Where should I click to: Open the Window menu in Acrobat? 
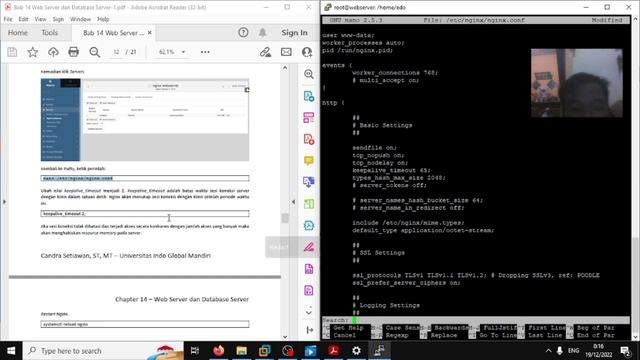point(80,19)
